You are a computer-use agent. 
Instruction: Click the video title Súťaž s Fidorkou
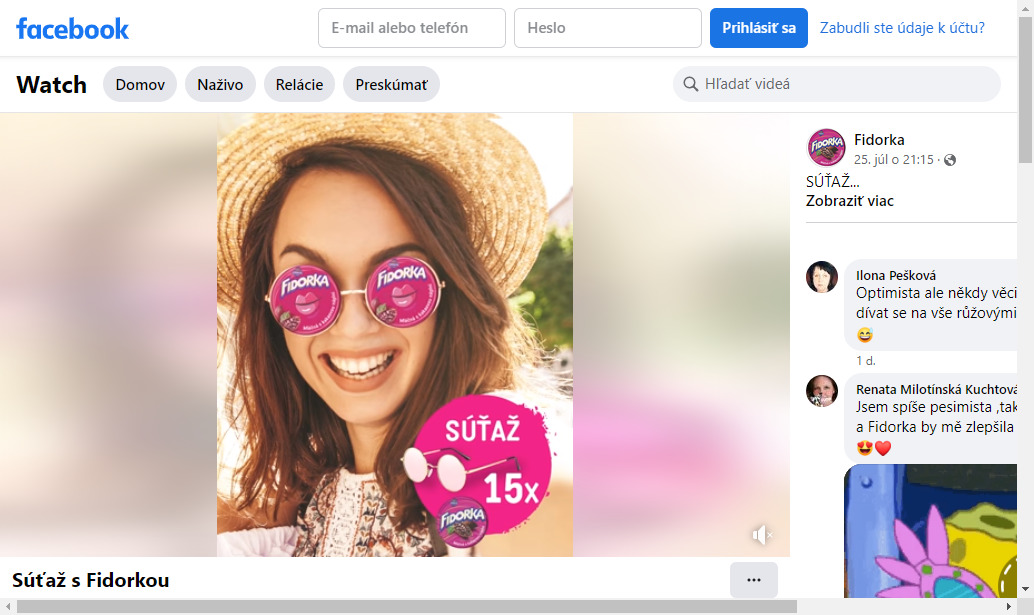tap(90, 580)
